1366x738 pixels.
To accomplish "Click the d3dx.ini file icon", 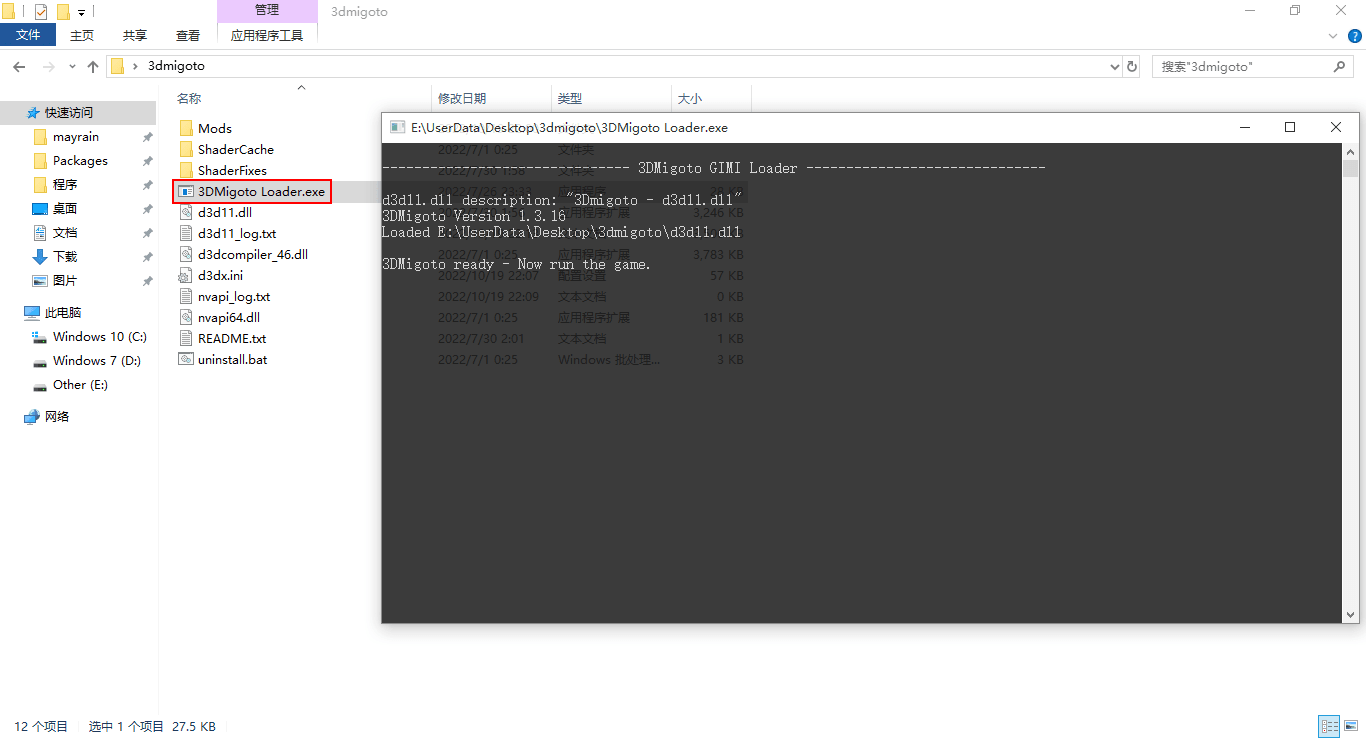I will [x=186, y=275].
